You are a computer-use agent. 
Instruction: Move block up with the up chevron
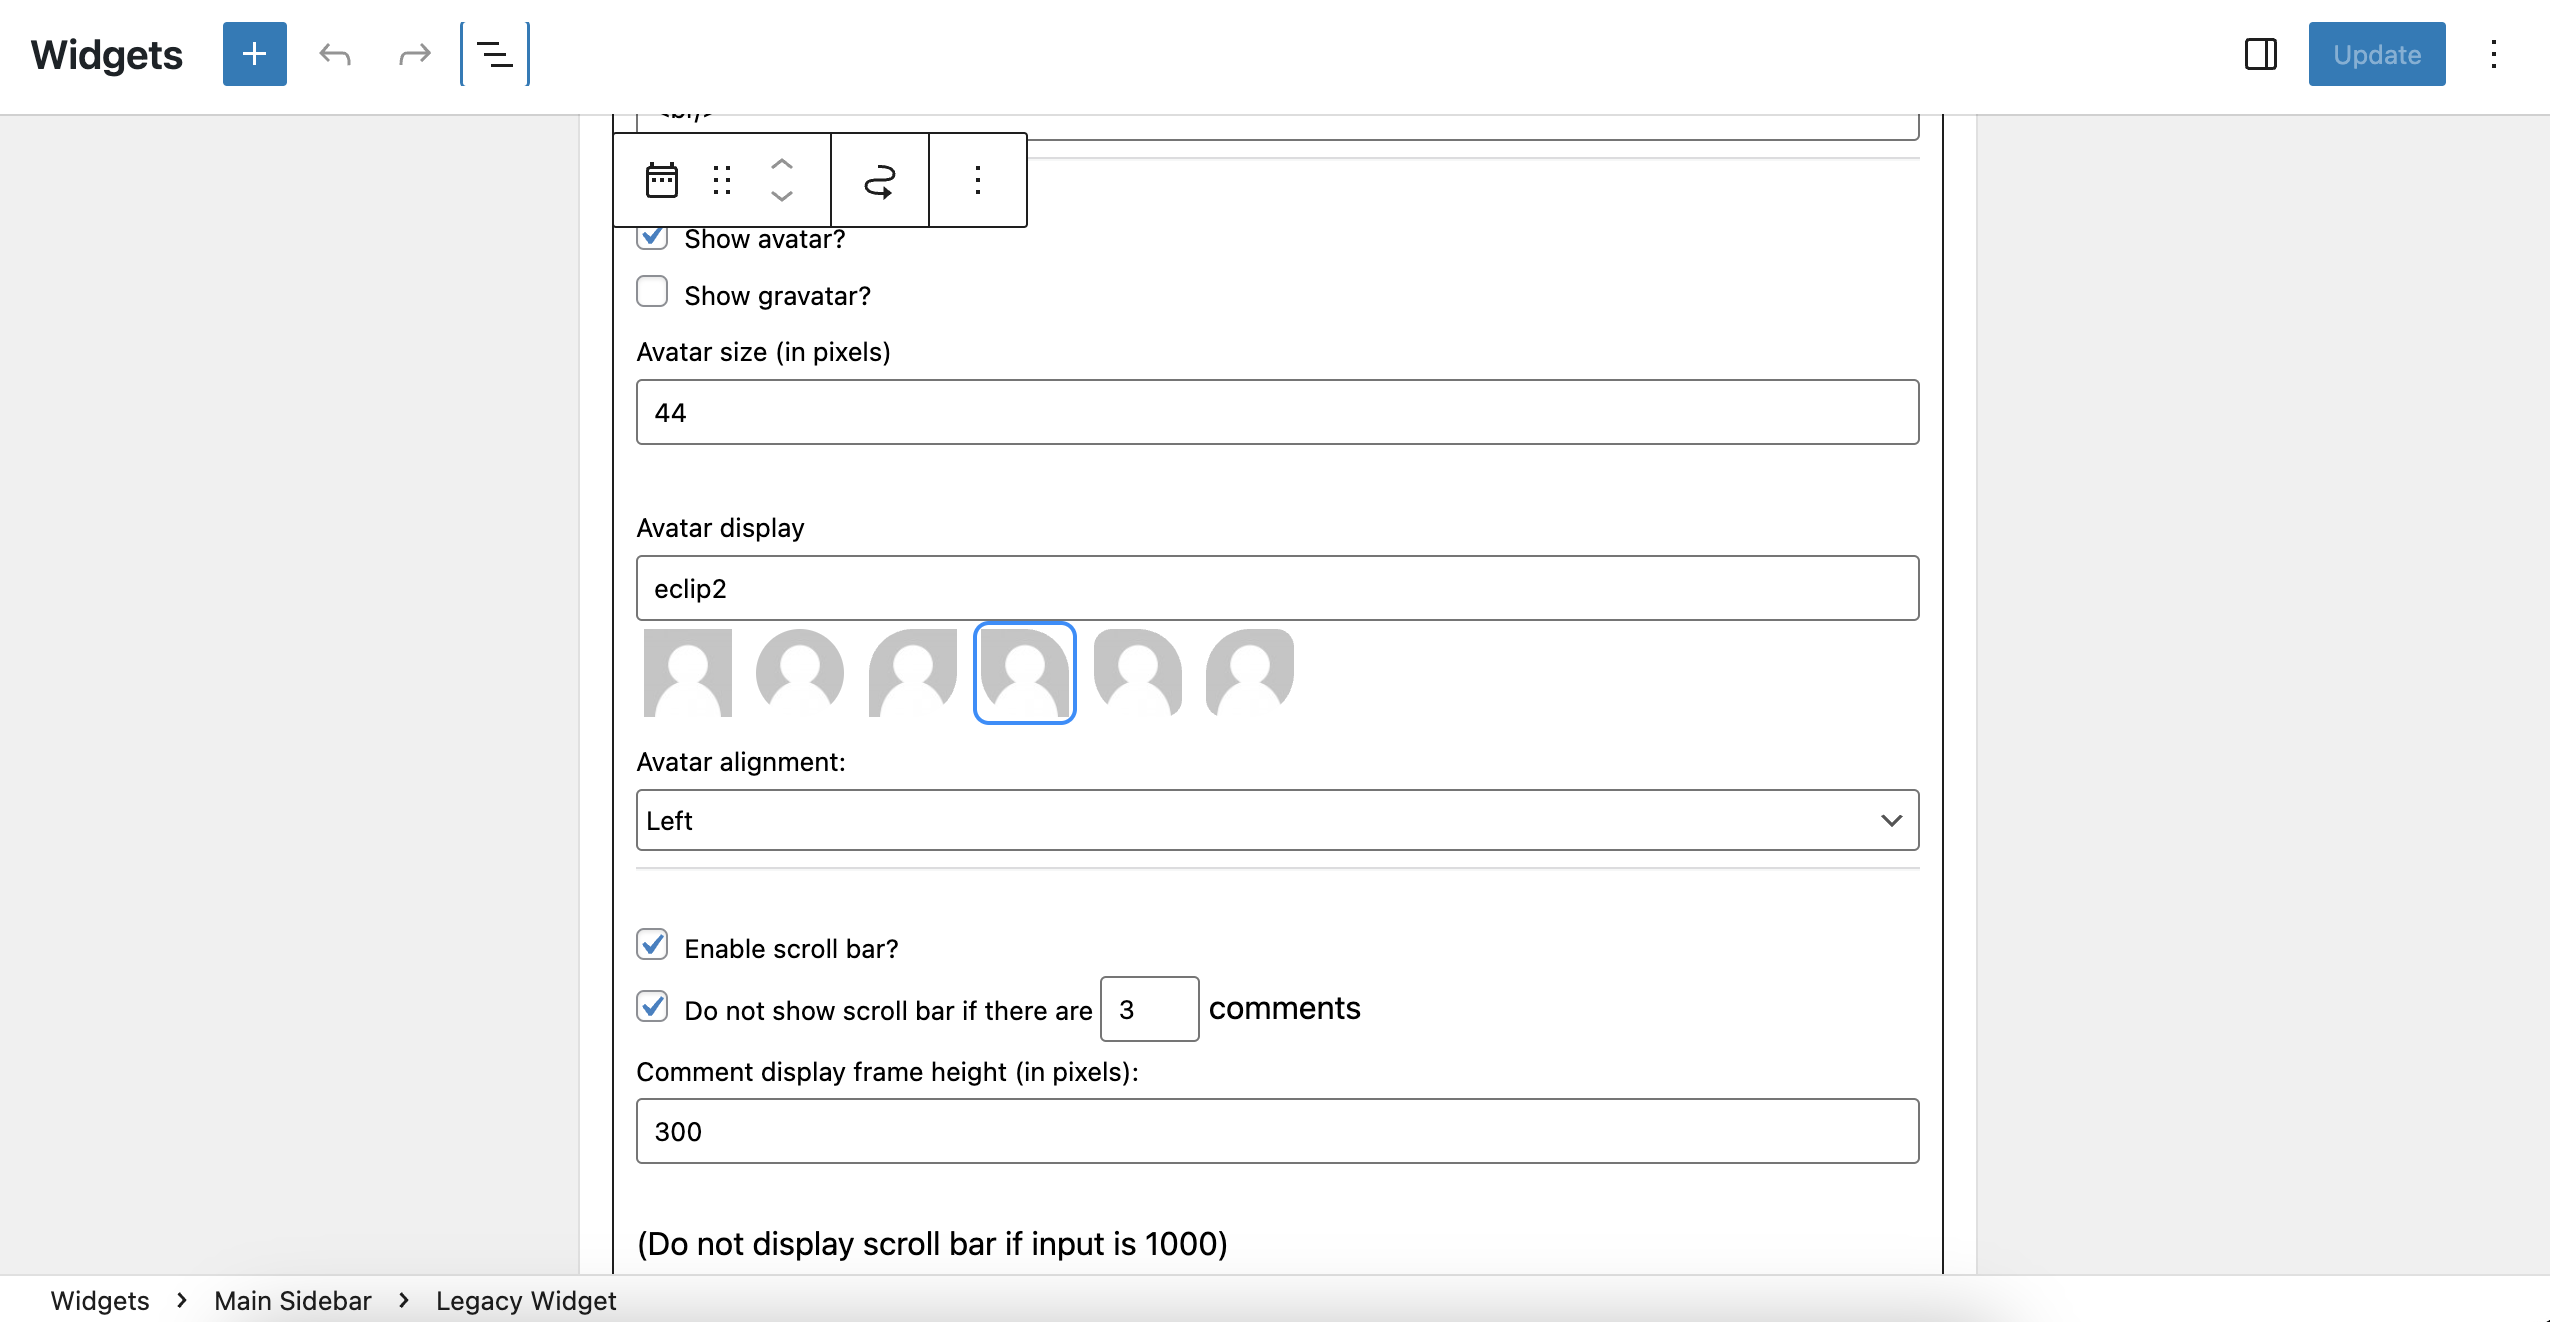pyautogui.click(x=782, y=165)
